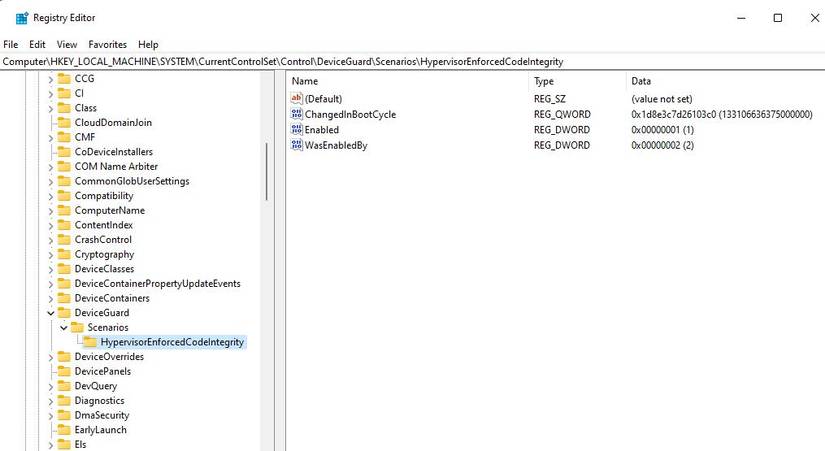This screenshot has height=451, width=825.
Task: Click the ComputerName folder icon
Action: click(64, 211)
